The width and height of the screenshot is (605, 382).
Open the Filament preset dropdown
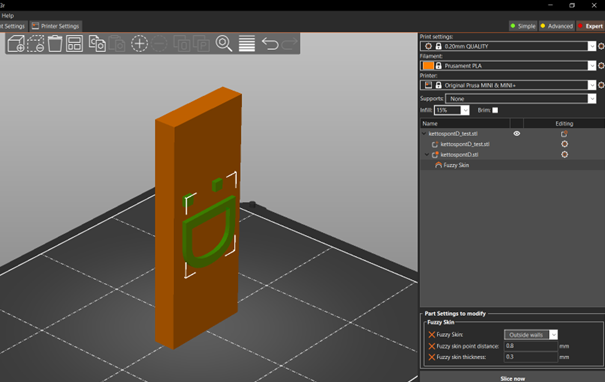591,66
